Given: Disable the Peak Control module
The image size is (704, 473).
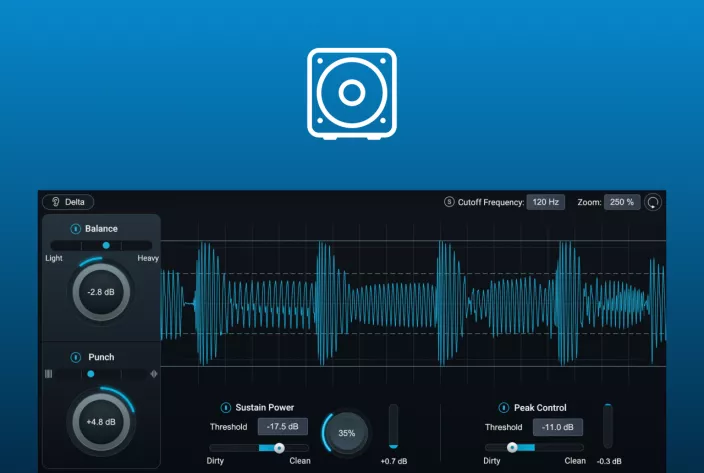Looking at the screenshot, I should click(x=504, y=408).
